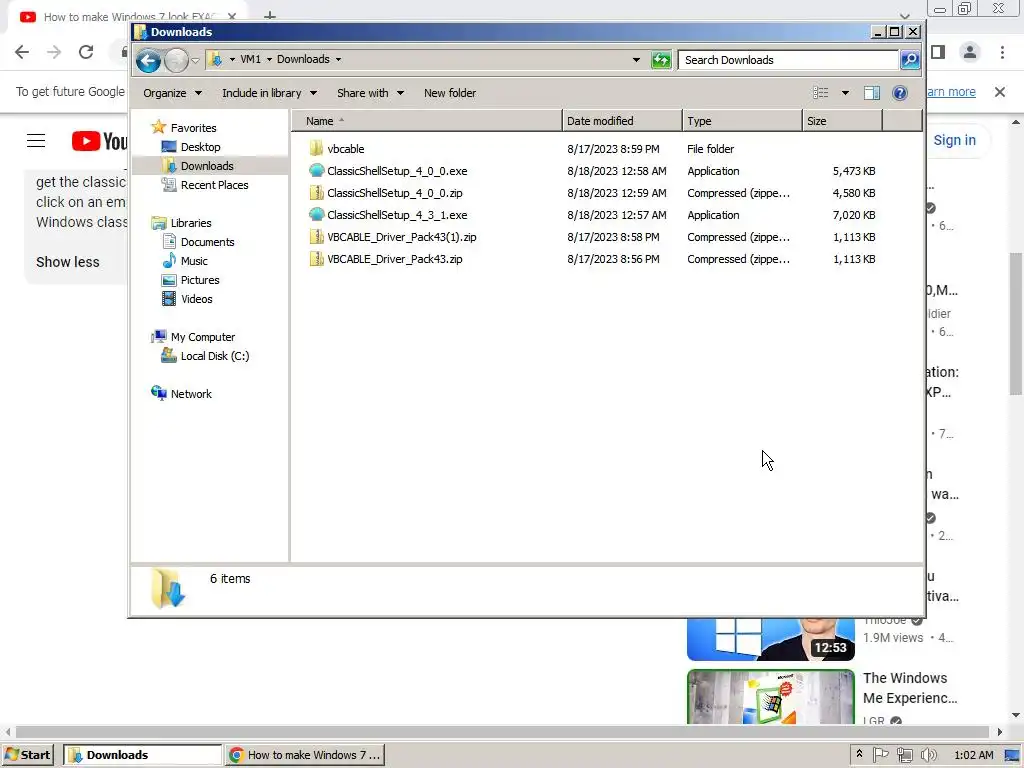
Task: Open recent locations dropdown beside Forward arrow
Action: [195, 61]
